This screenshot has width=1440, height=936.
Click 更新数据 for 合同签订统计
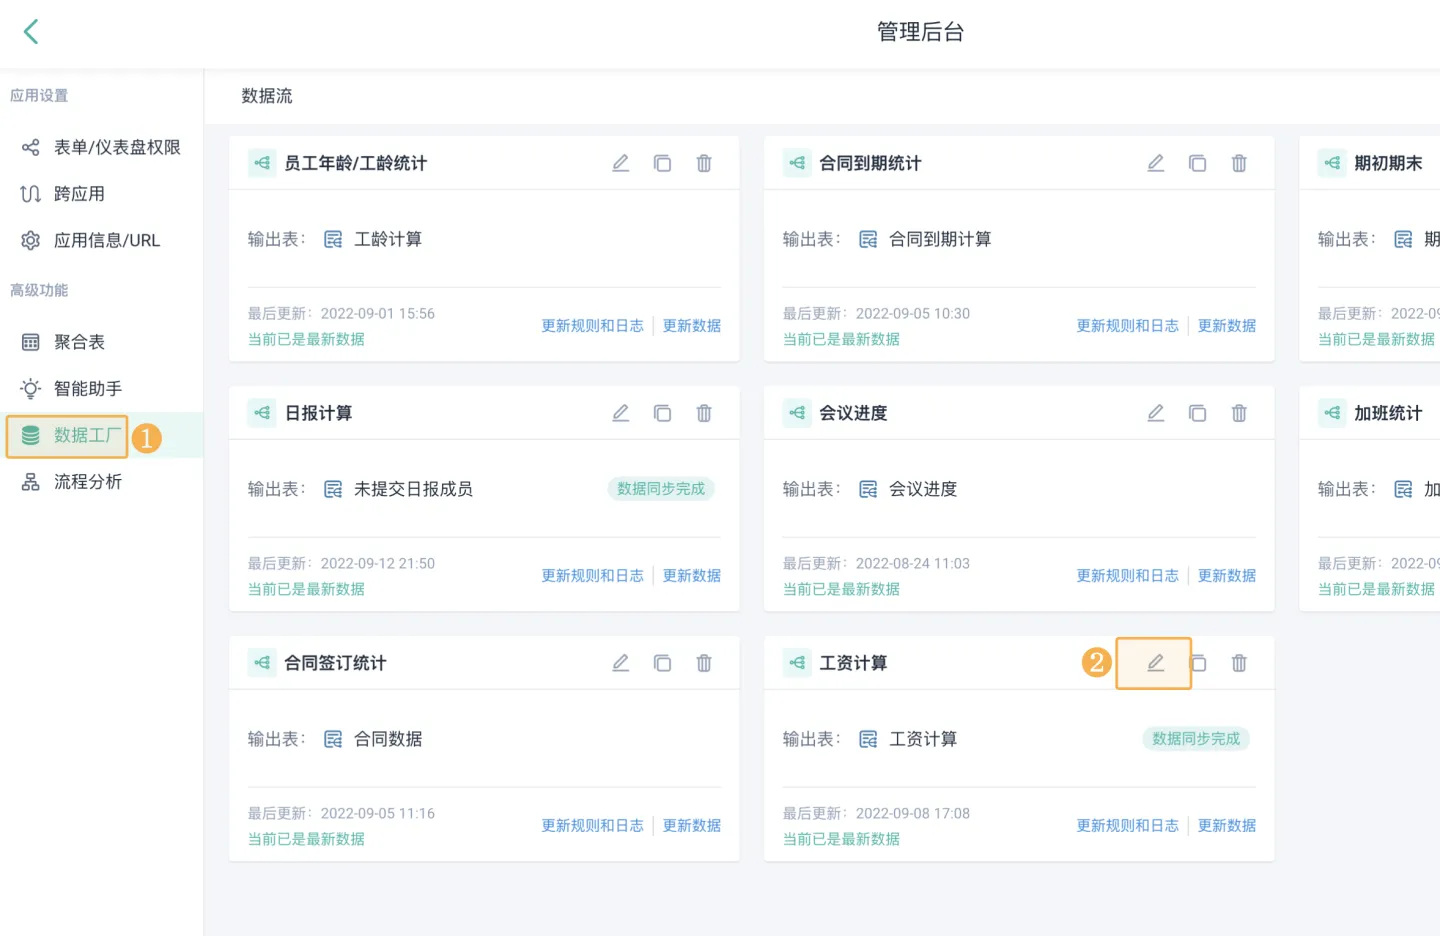click(692, 826)
